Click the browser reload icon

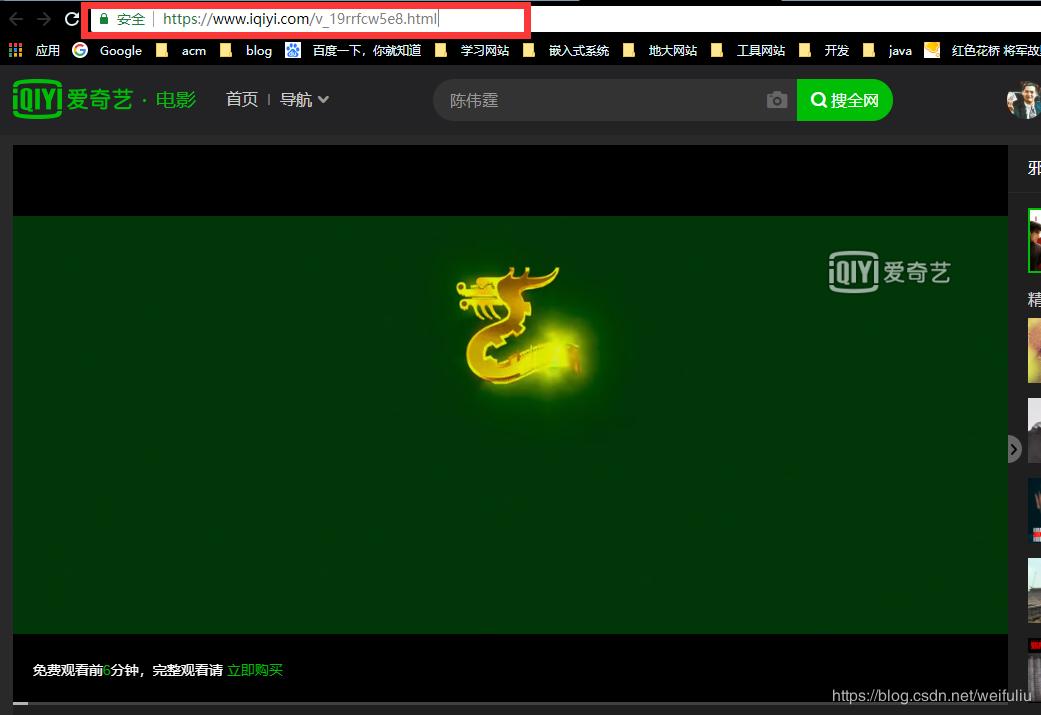tap(70, 18)
